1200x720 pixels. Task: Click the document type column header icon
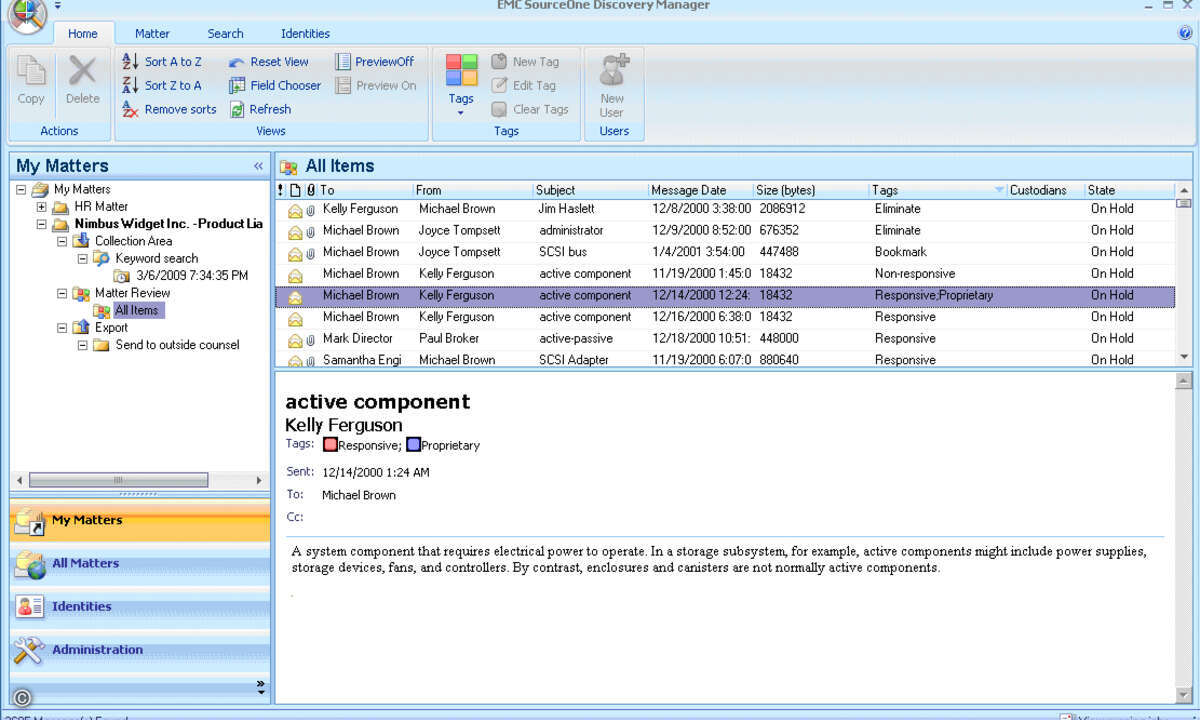(x=295, y=190)
